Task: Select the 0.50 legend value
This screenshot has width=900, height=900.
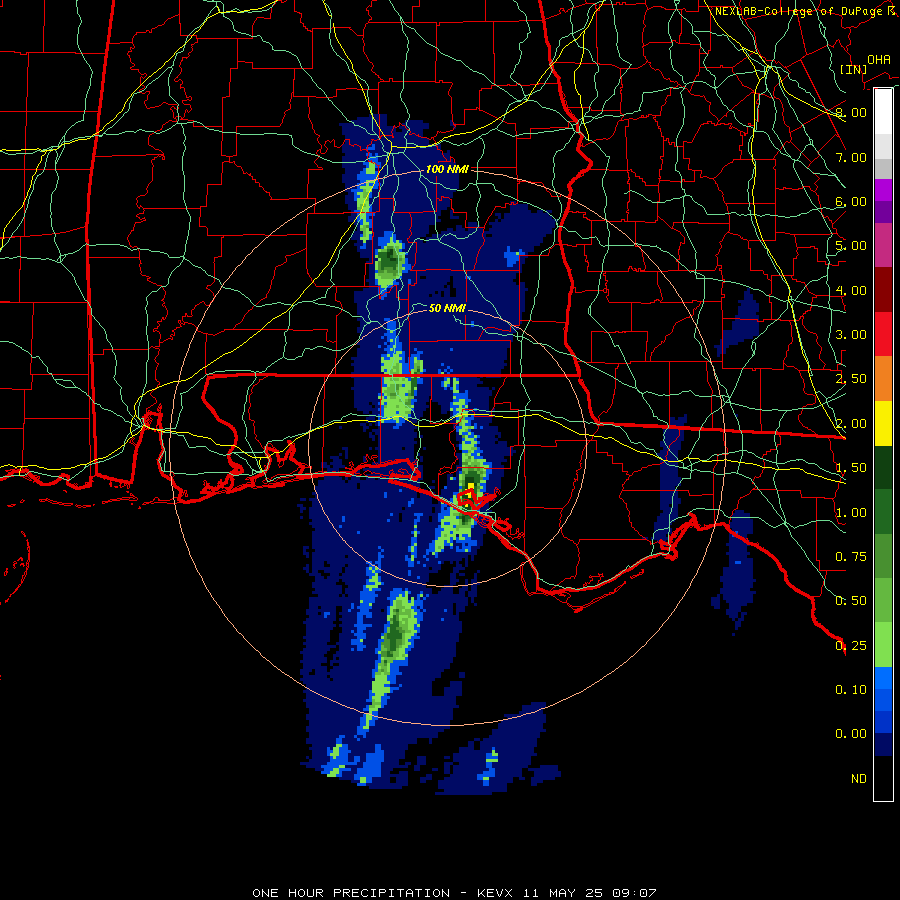Action: [x=851, y=601]
